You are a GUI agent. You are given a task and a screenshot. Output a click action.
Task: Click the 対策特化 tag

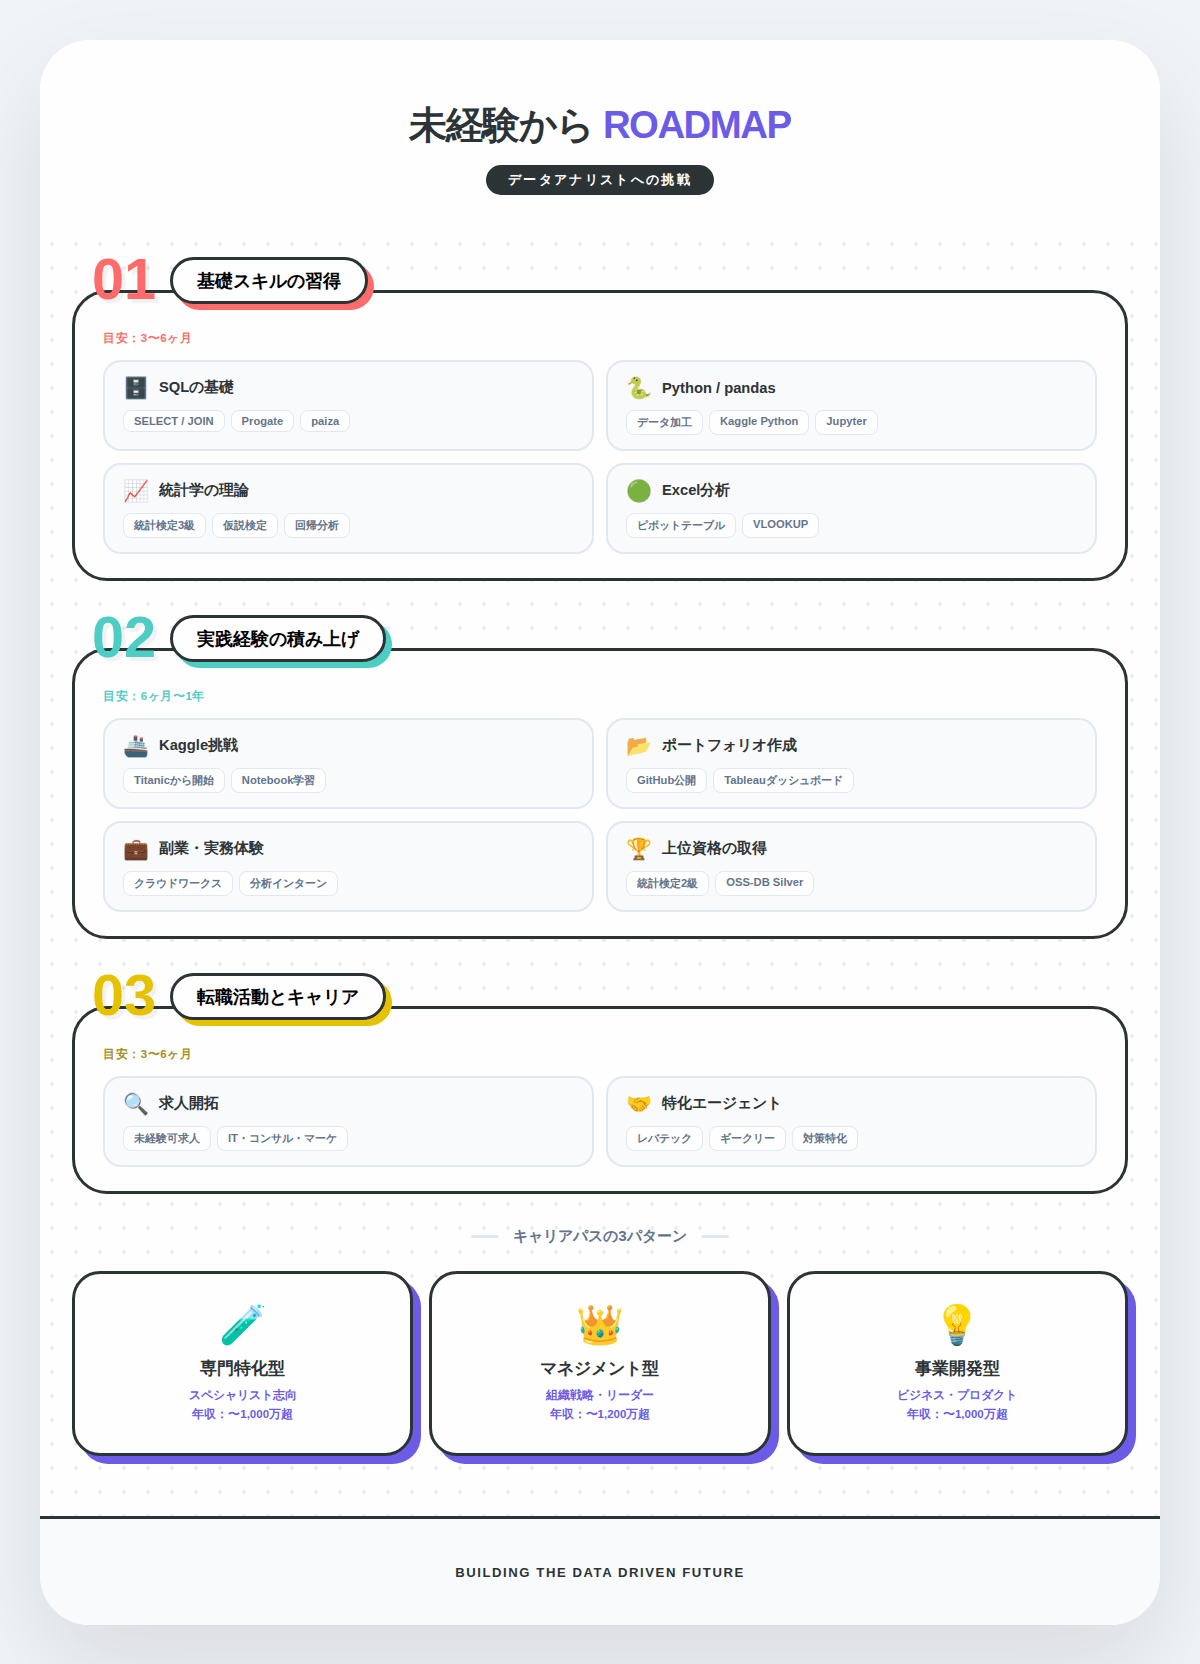pos(825,1138)
